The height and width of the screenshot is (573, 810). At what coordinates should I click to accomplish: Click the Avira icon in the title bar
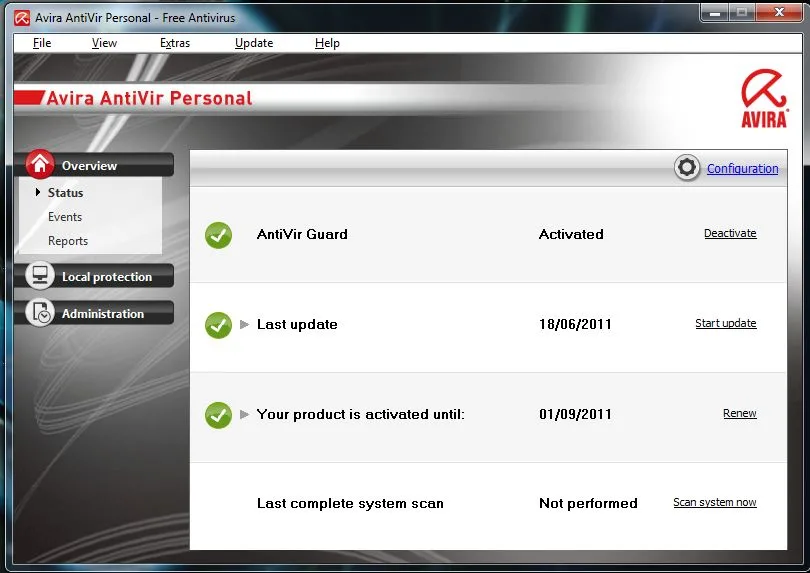pos(22,18)
